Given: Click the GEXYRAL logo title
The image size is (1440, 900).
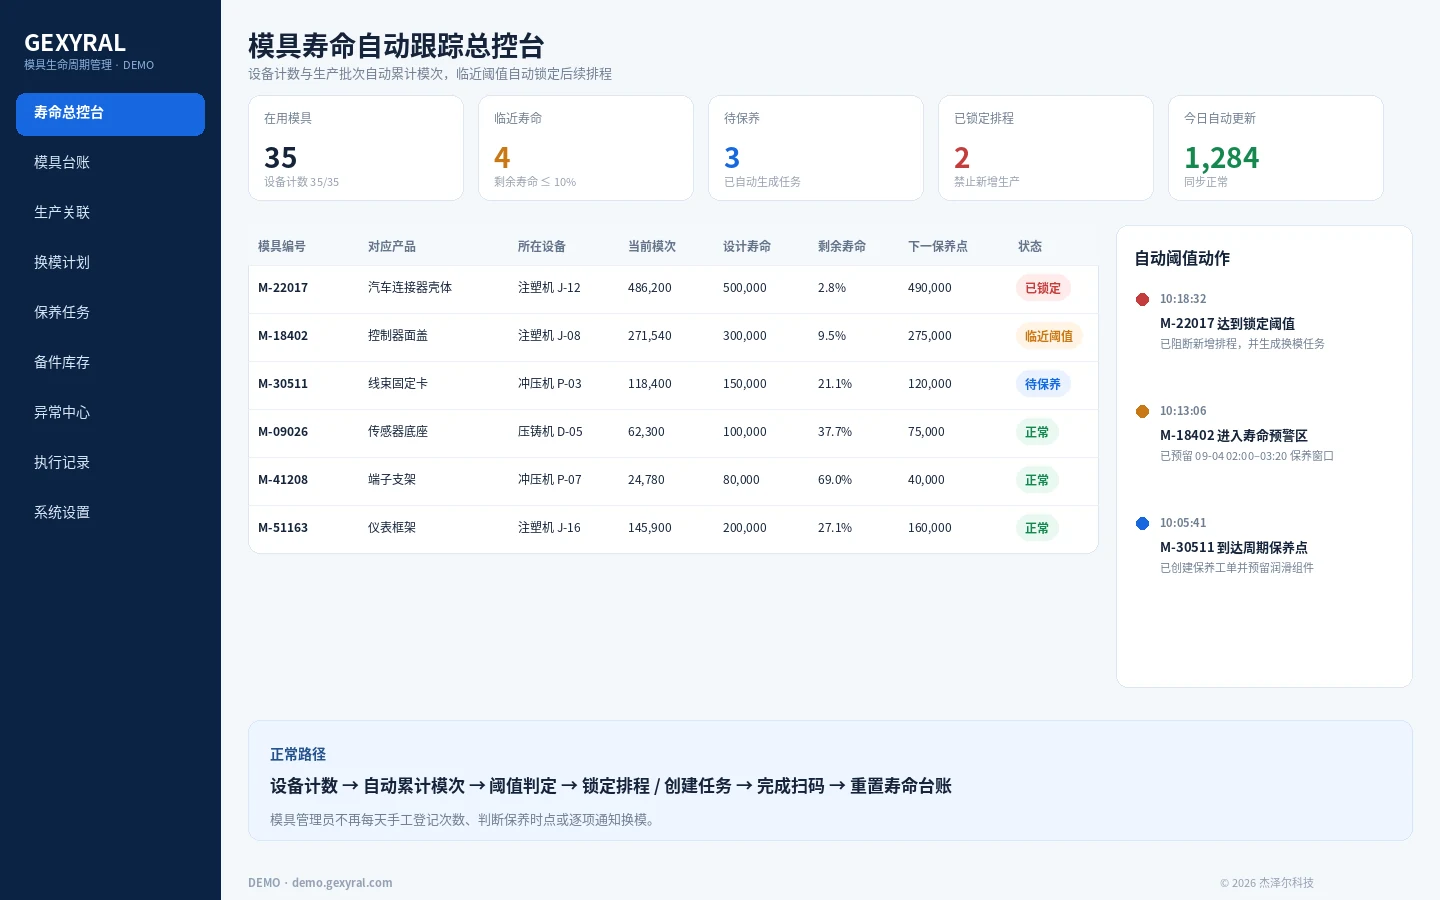Looking at the screenshot, I should click(75, 43).
